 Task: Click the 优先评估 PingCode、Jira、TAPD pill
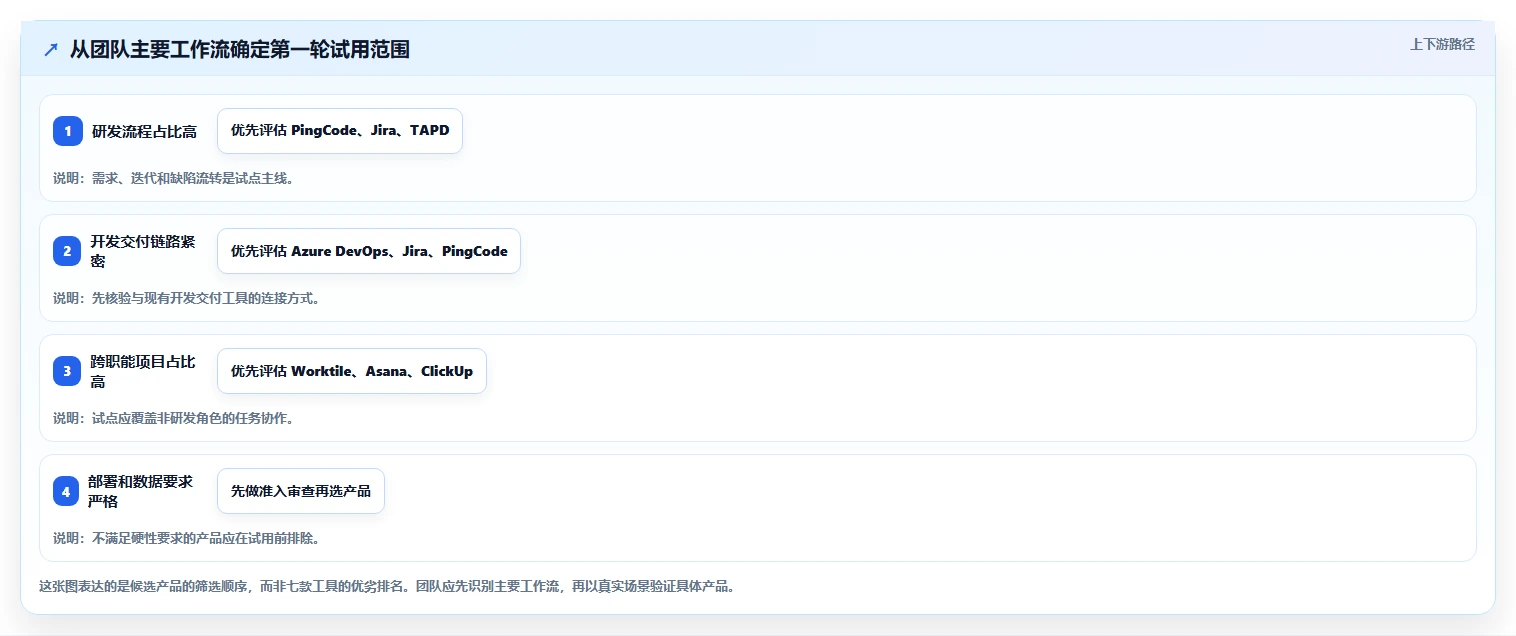pos(340,131)
